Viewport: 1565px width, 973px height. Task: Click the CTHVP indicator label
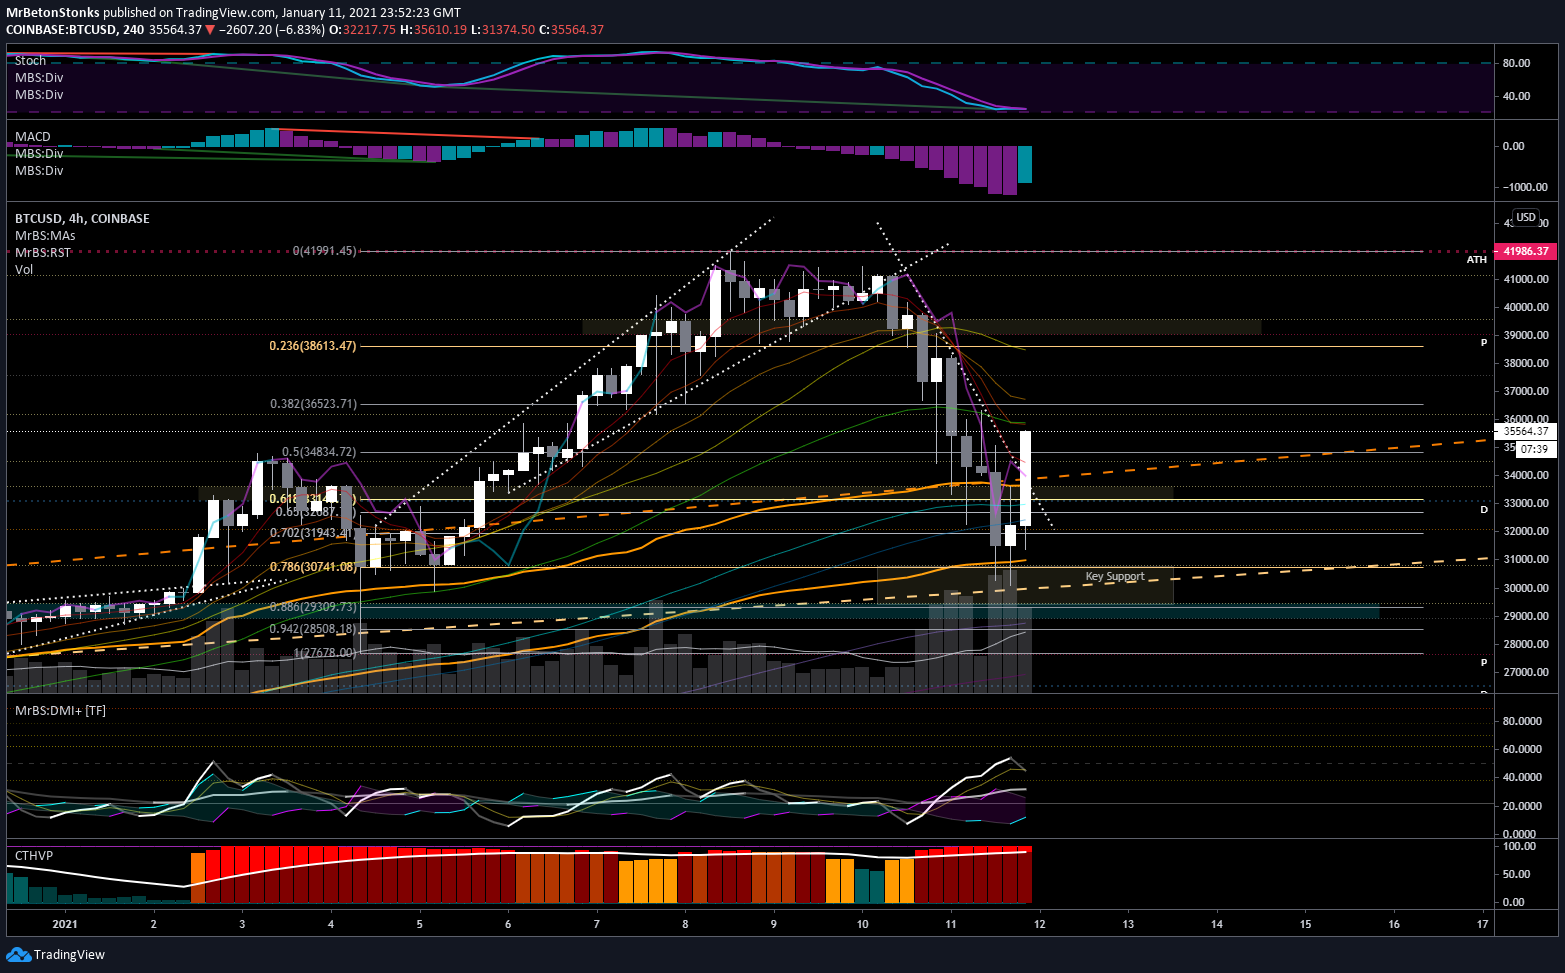pos(34,856)
